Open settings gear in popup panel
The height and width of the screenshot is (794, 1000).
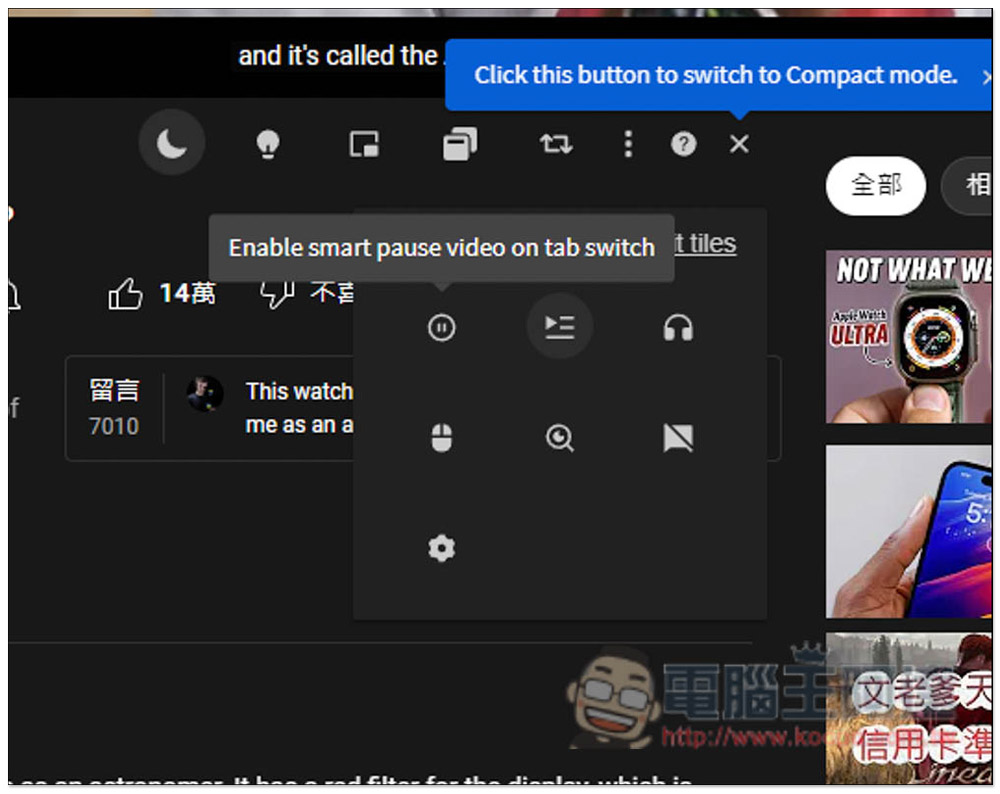441,548
